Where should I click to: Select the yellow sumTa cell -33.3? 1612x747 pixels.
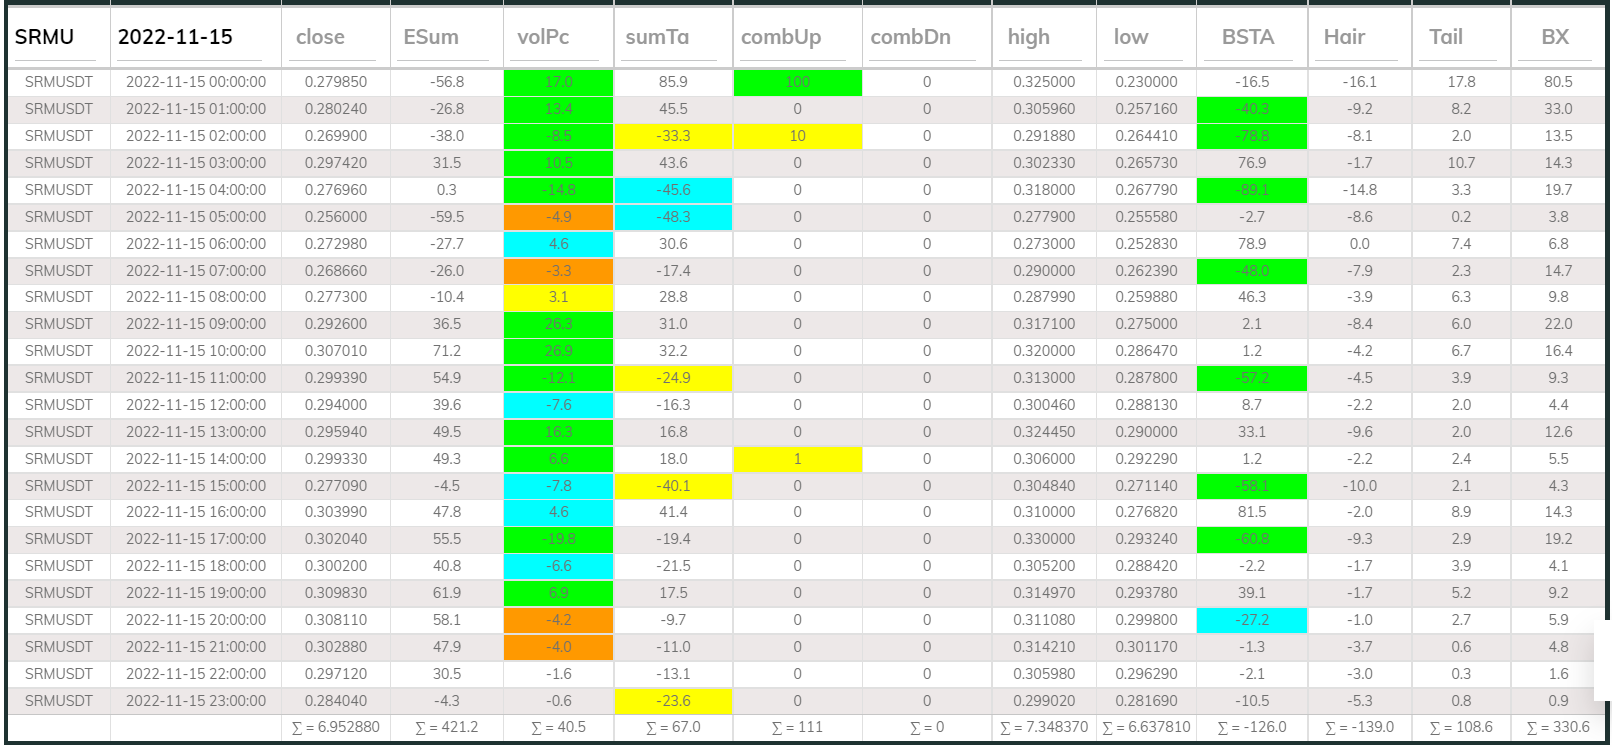[x=673, y=136]
